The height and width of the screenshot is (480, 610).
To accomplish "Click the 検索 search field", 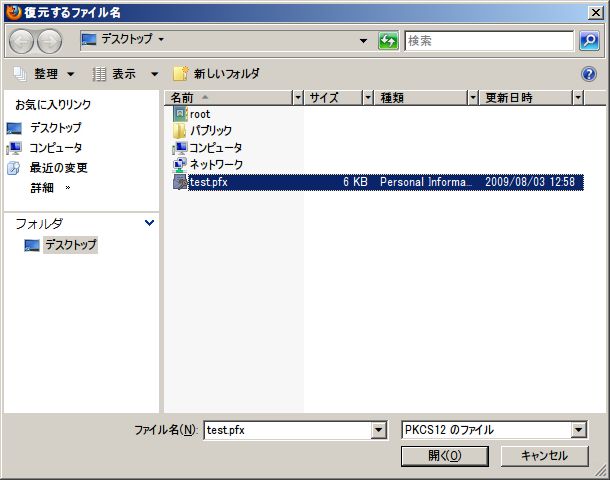I will point(489,40).
